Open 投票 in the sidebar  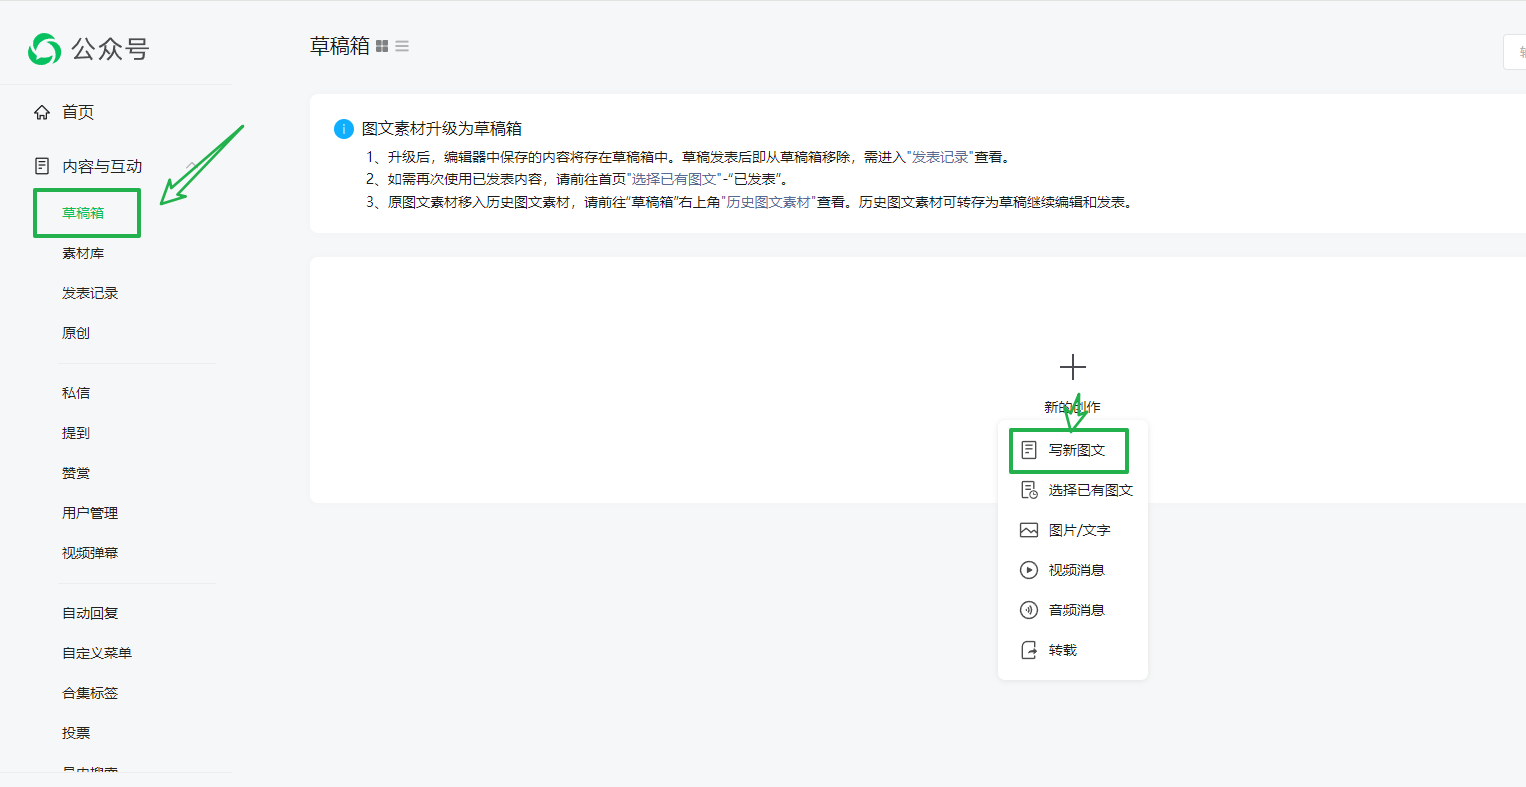(76, 733)
